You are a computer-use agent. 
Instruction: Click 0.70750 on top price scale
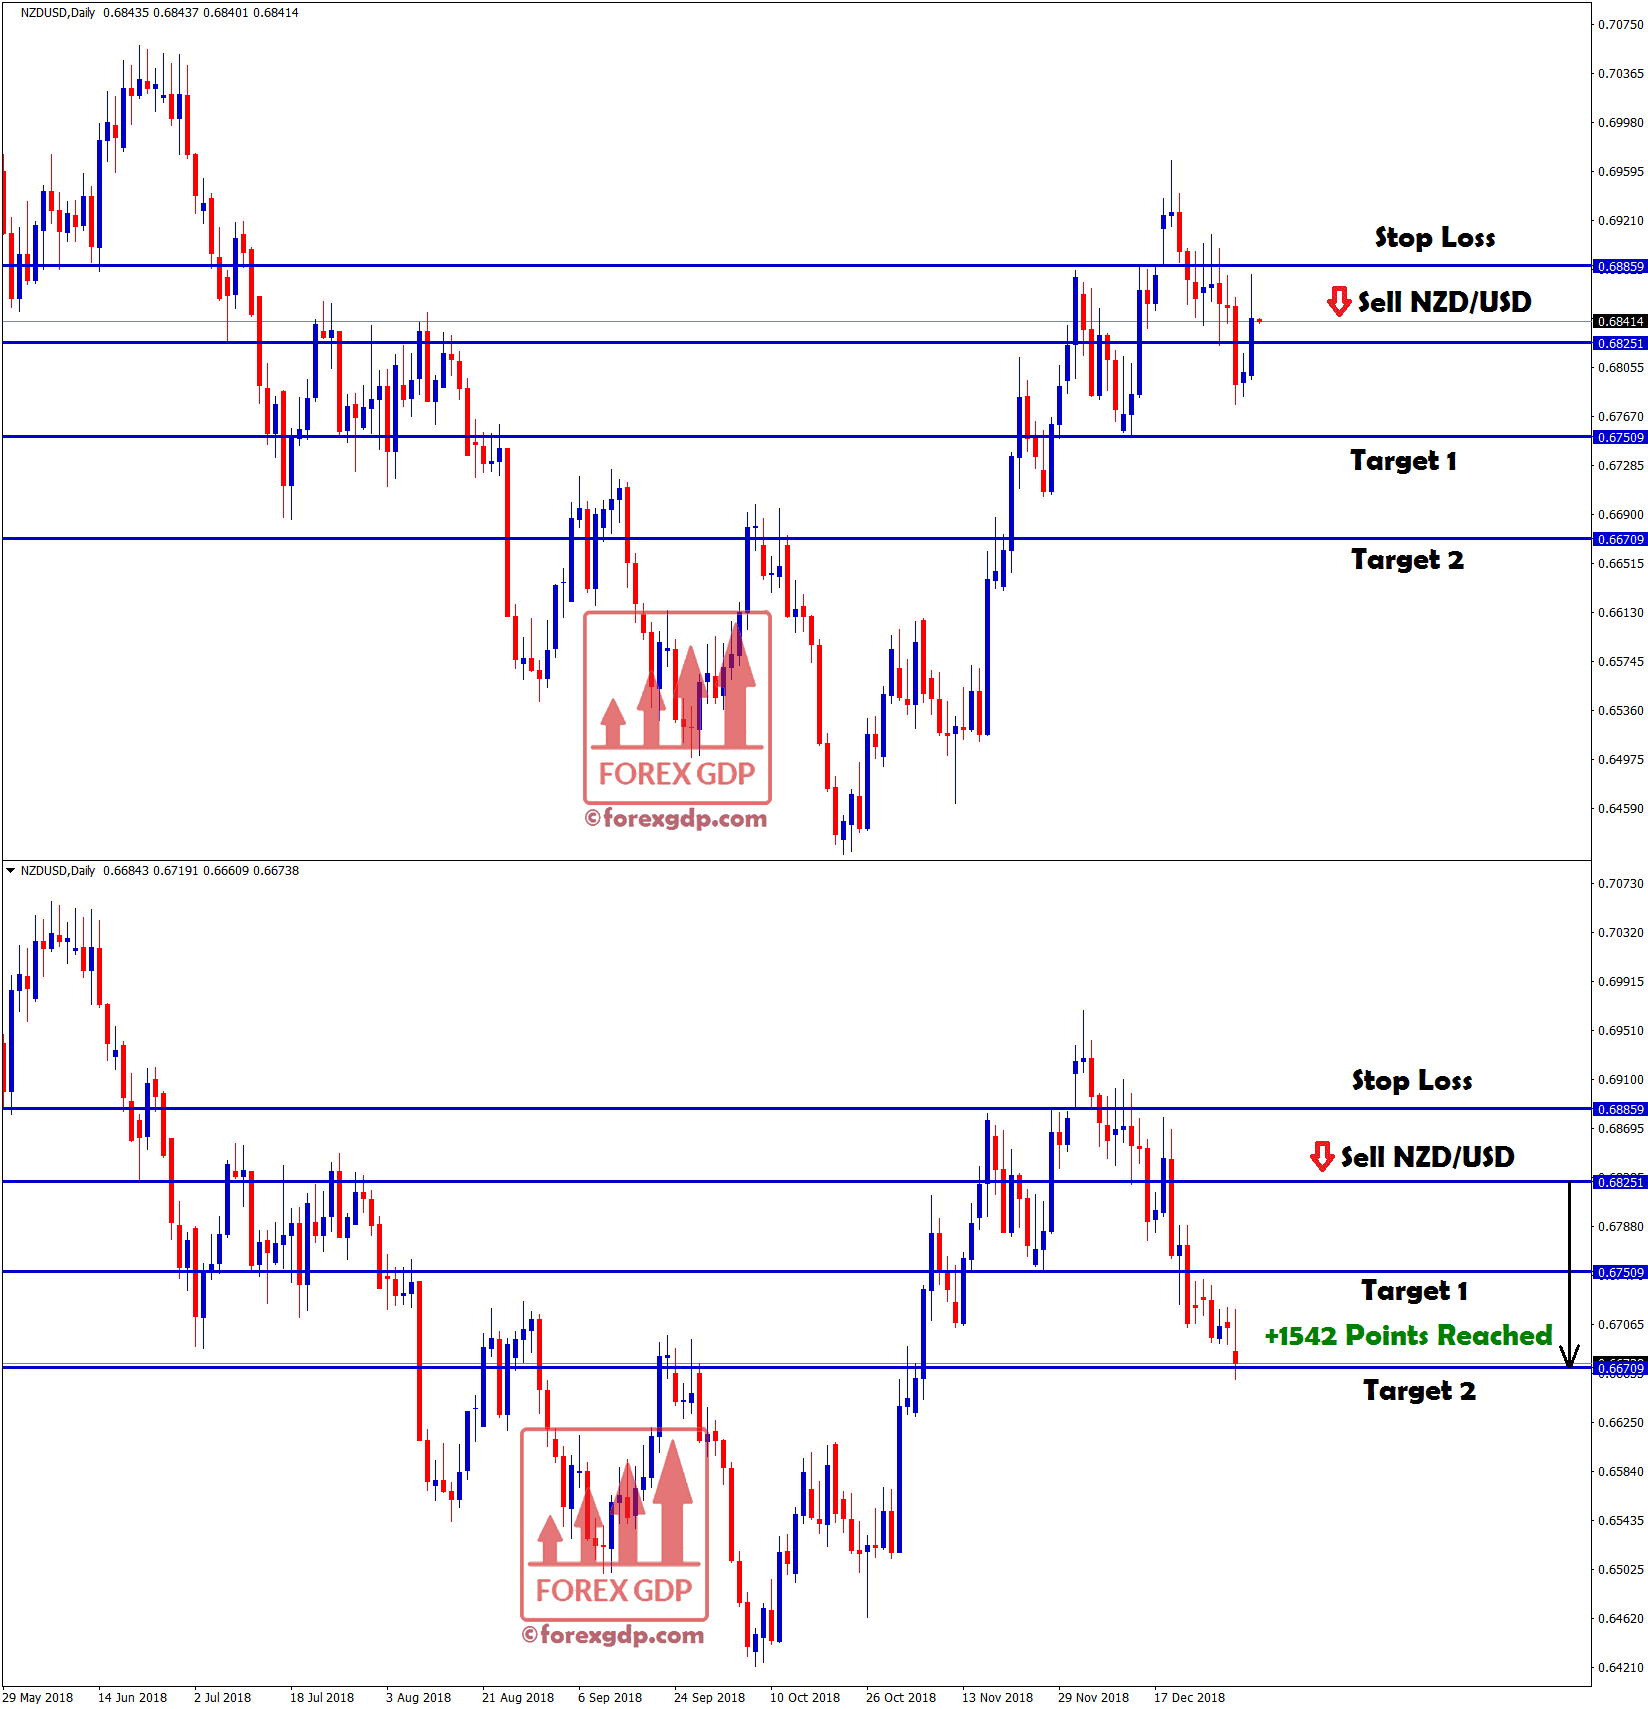1621,25
